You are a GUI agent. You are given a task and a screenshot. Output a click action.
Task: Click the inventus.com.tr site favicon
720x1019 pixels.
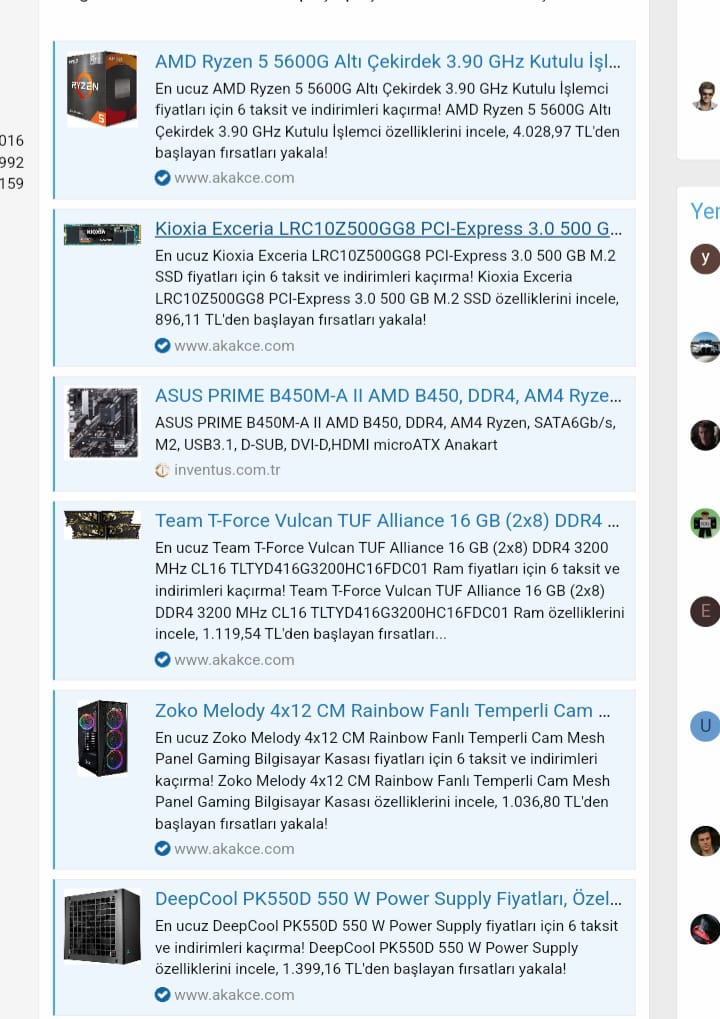coord(162,470)
